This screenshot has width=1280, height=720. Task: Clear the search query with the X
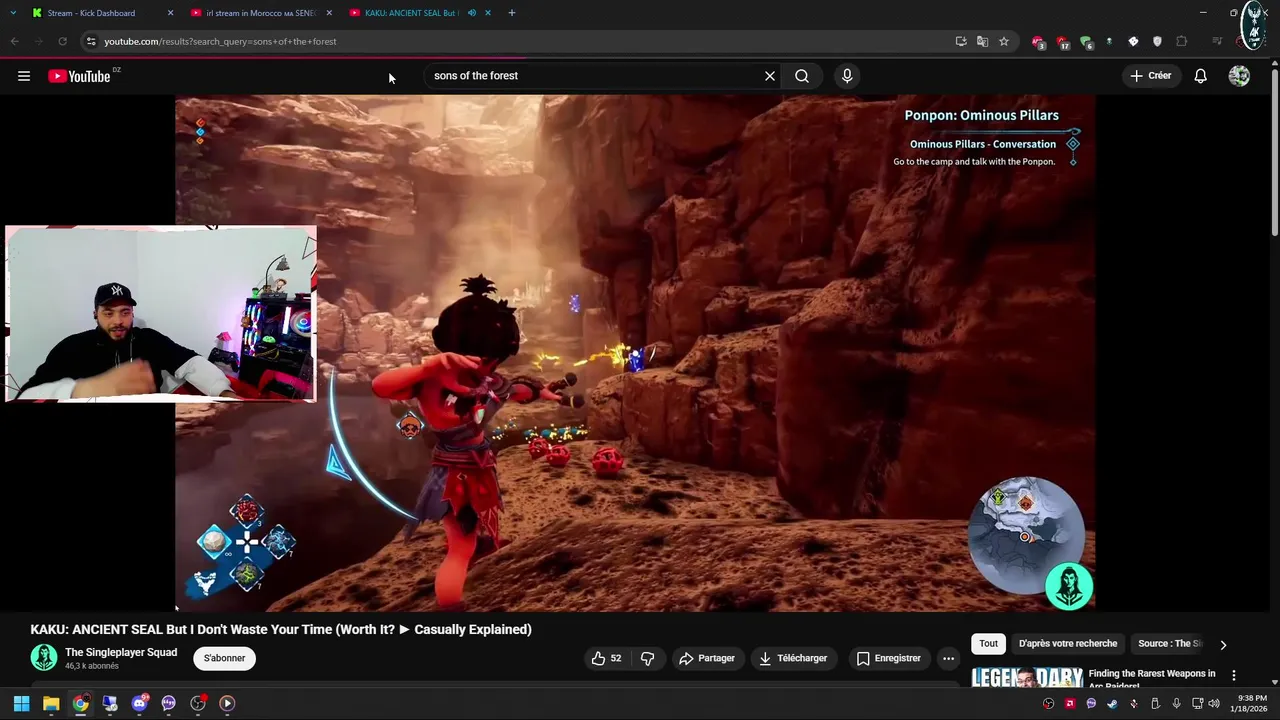pyautogui.click(x=770, y=76)
